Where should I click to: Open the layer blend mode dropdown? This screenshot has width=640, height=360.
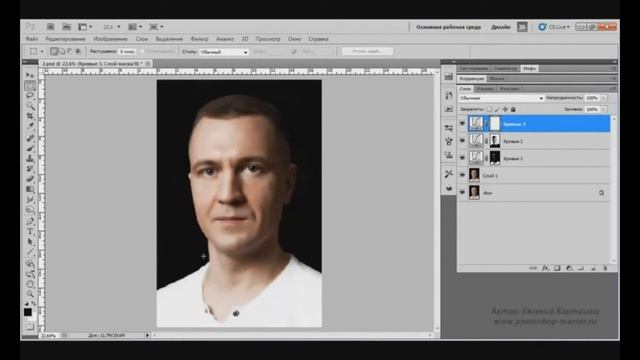502,98
